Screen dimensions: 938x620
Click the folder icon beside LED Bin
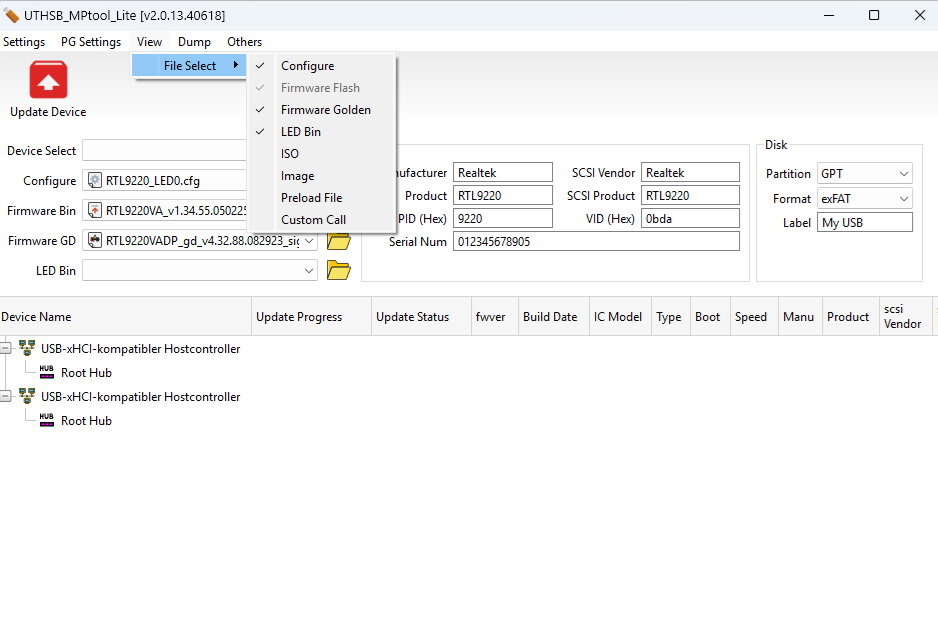tap(339, 270)
